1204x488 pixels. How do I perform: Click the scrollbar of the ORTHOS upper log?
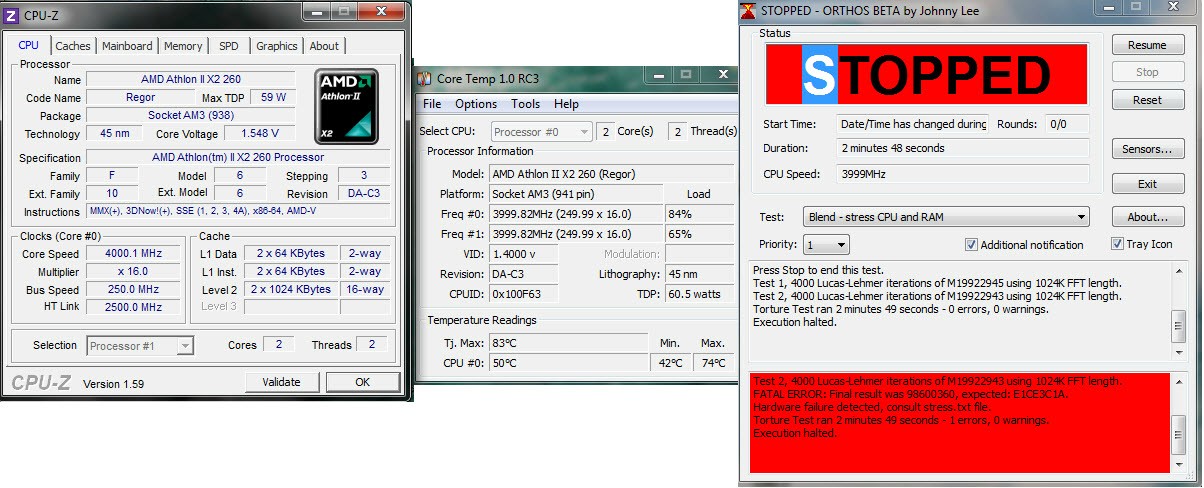point(1178,311)
